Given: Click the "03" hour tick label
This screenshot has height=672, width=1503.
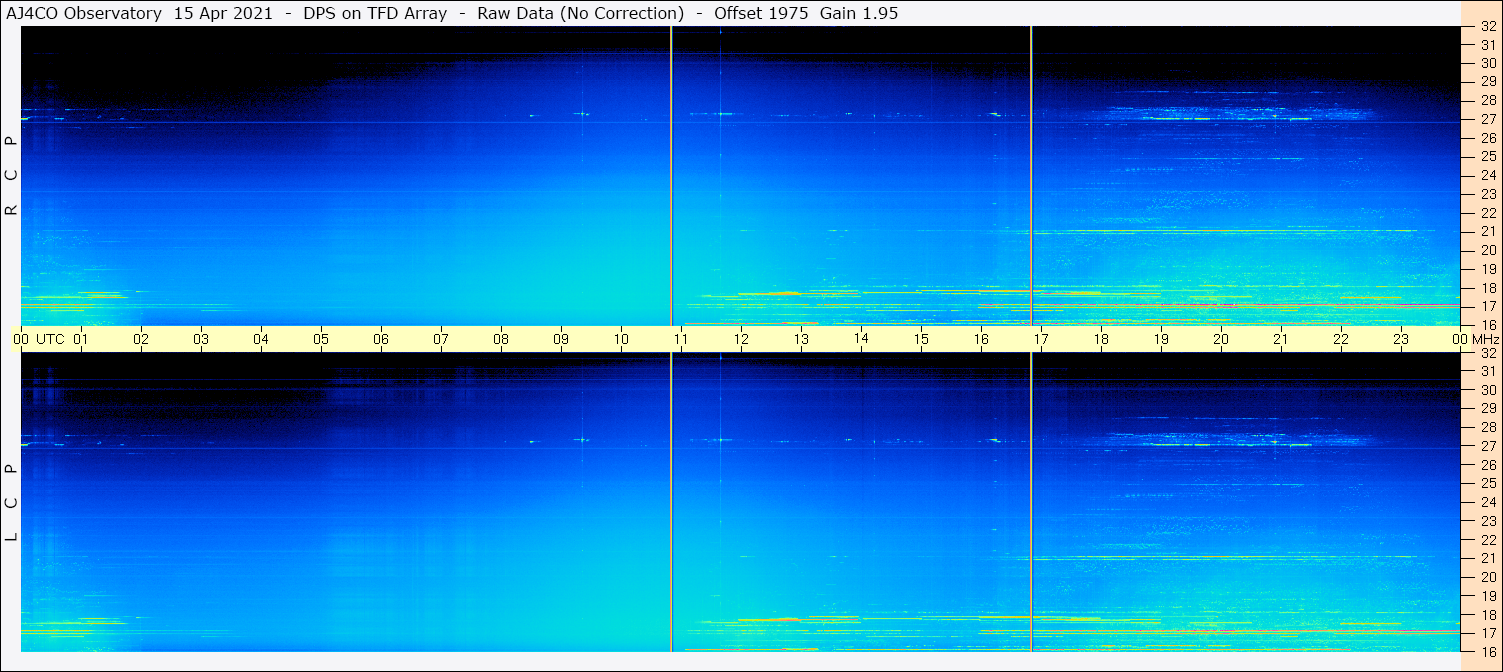Looking at the screenshot, I should coord(201,339).
